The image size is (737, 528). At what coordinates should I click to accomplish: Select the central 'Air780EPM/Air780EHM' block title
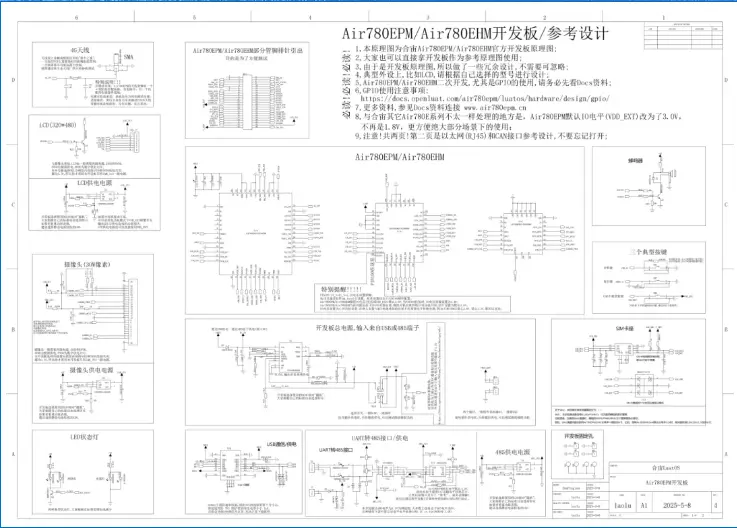400,157
